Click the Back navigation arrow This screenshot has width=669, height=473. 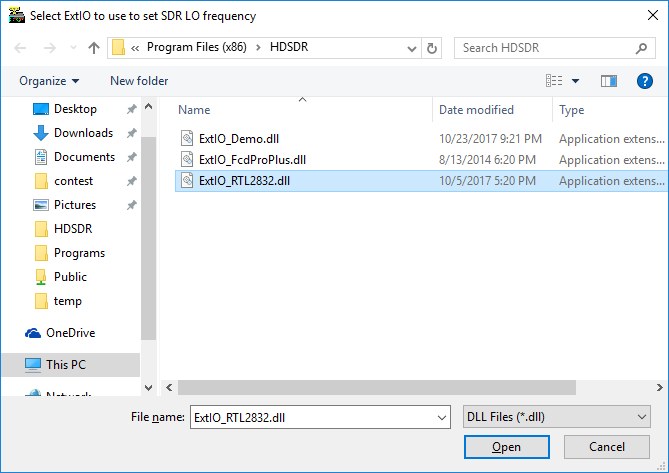tap(20, 48)
